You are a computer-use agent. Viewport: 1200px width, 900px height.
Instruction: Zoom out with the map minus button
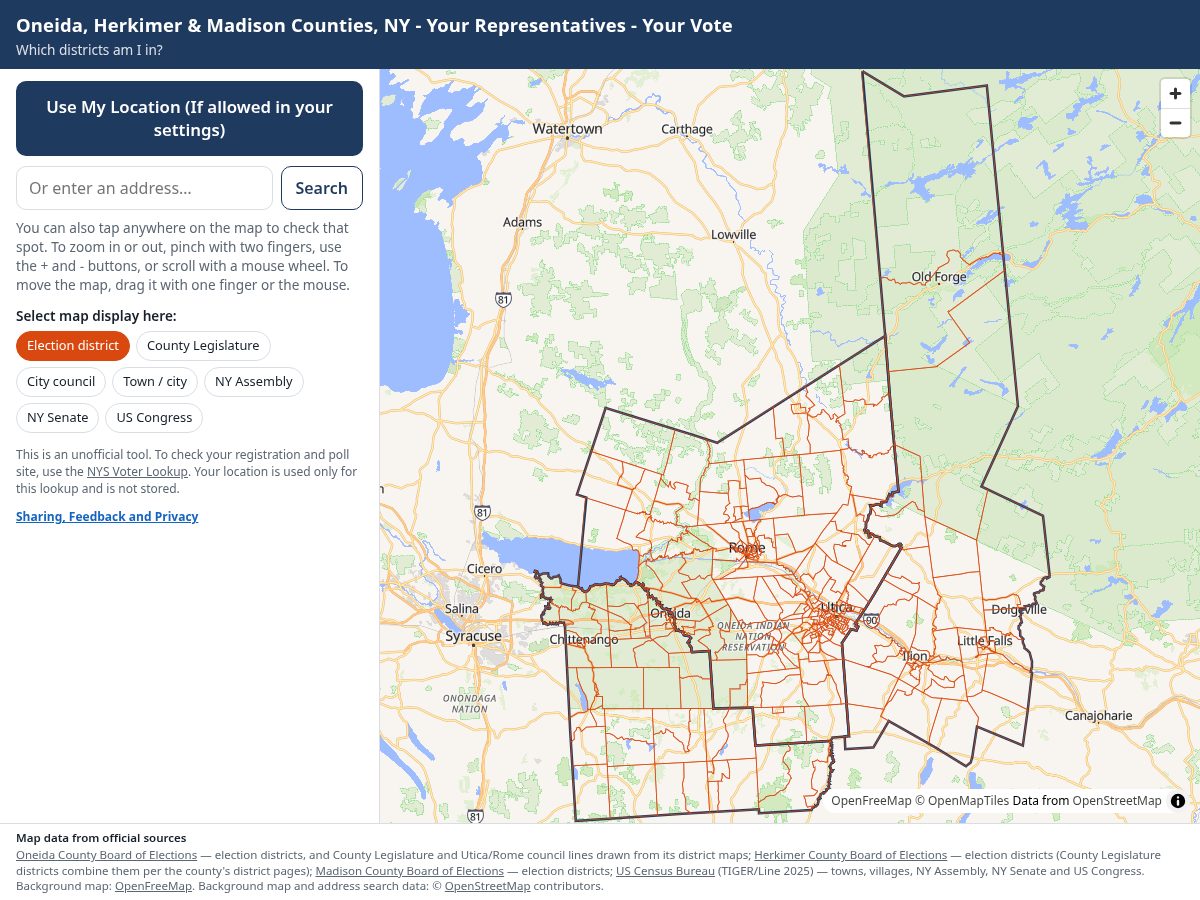click(x=1175, y=122)
